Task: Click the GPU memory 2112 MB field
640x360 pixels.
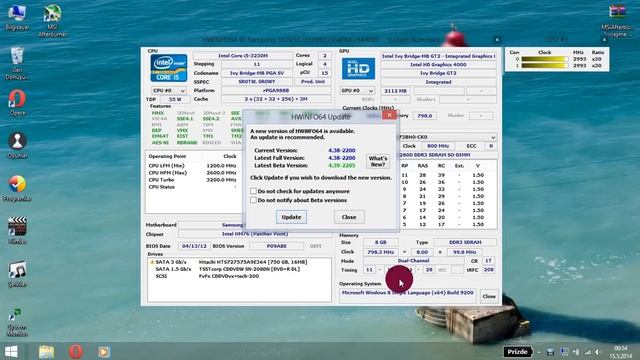Action: 396,91
